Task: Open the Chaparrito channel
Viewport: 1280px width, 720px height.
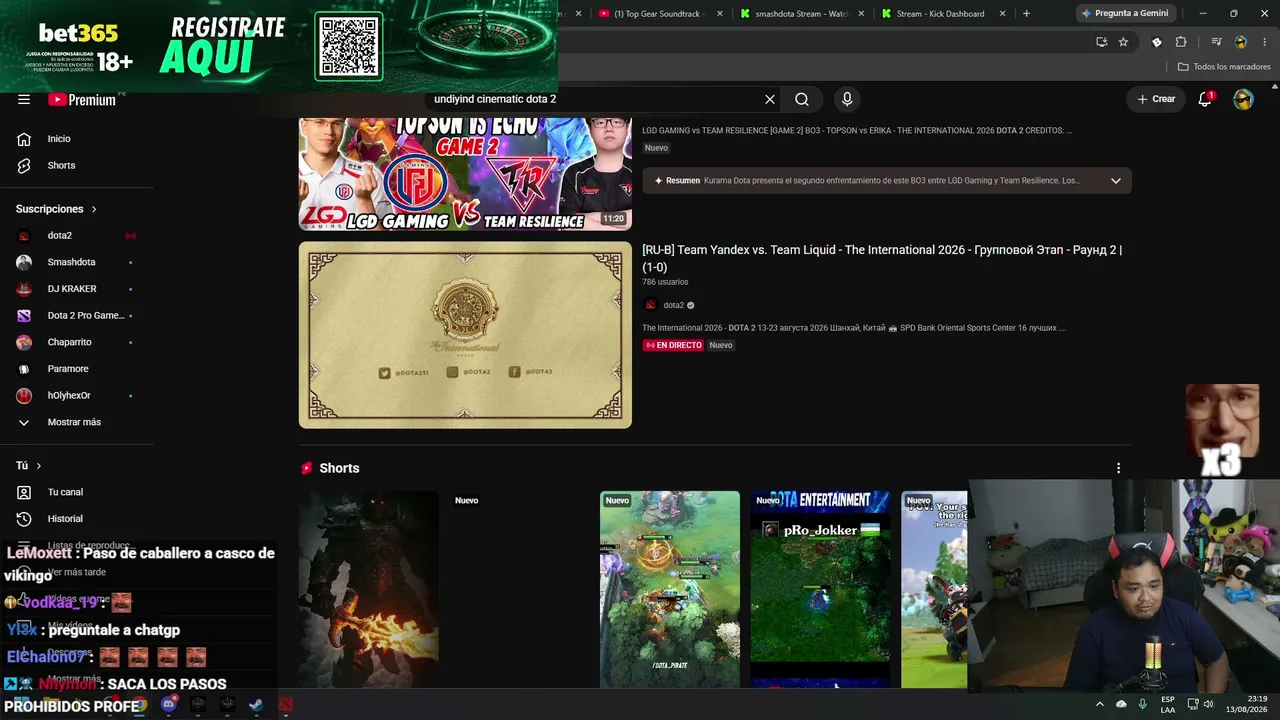Action: 77,342
